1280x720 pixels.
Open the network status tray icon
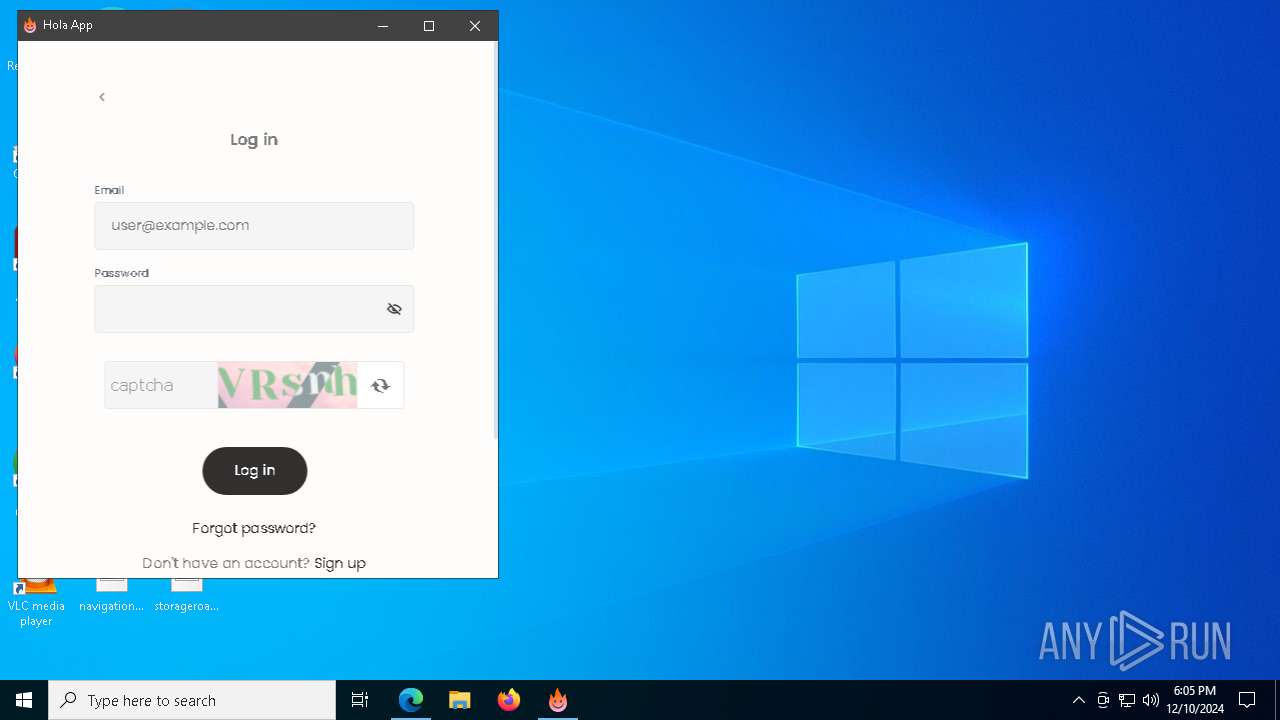pyautogui.click(x=1127, y=700)
